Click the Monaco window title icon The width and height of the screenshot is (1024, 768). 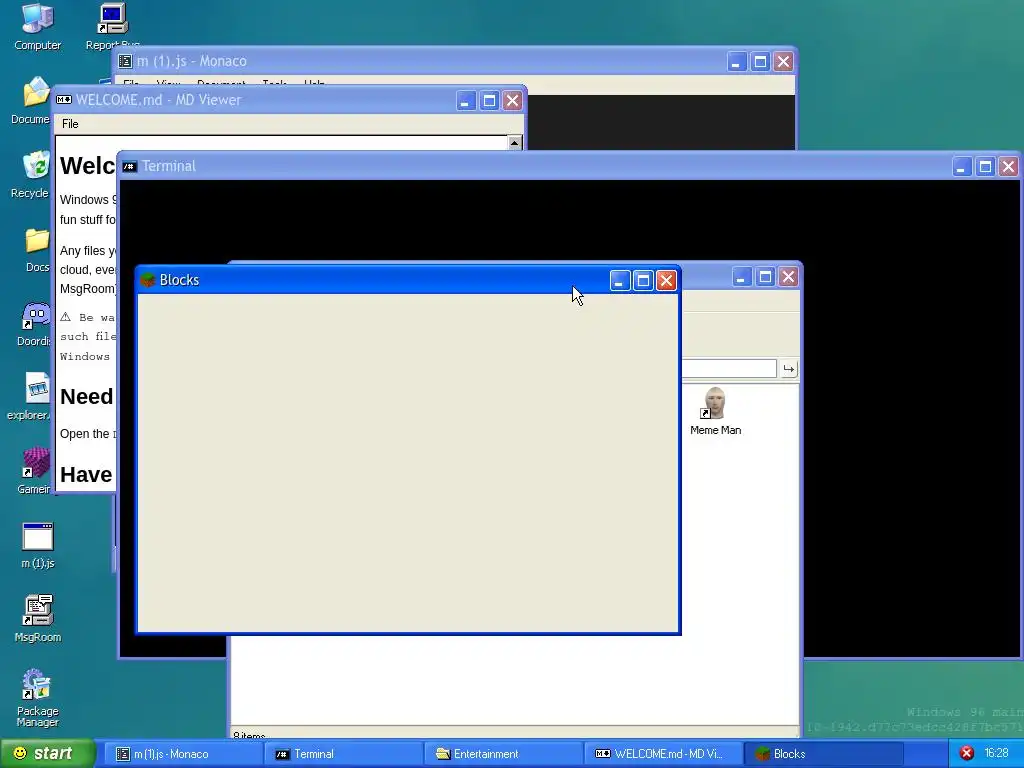click(125, 61)
